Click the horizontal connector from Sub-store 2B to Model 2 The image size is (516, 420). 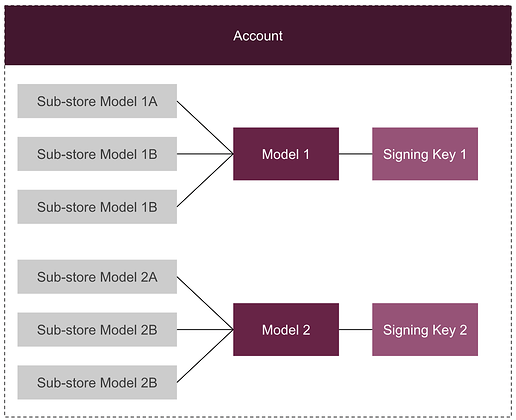coord(205,330)
